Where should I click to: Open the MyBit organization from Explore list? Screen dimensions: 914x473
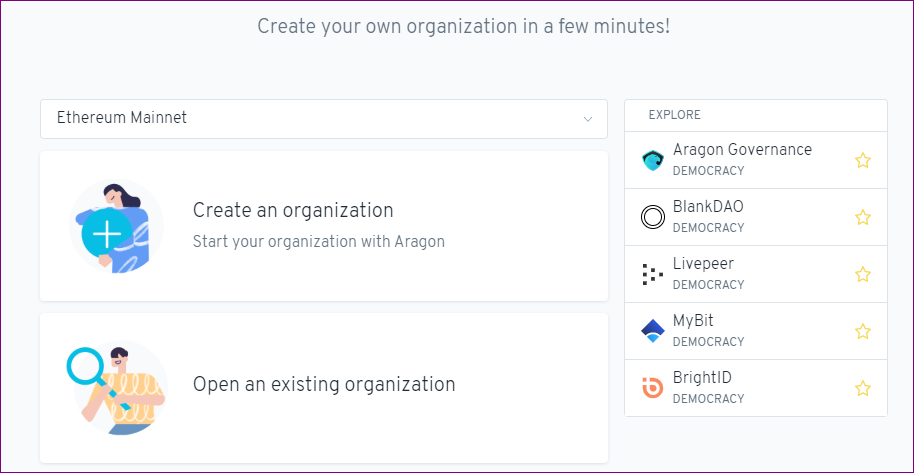pos(755,331)
